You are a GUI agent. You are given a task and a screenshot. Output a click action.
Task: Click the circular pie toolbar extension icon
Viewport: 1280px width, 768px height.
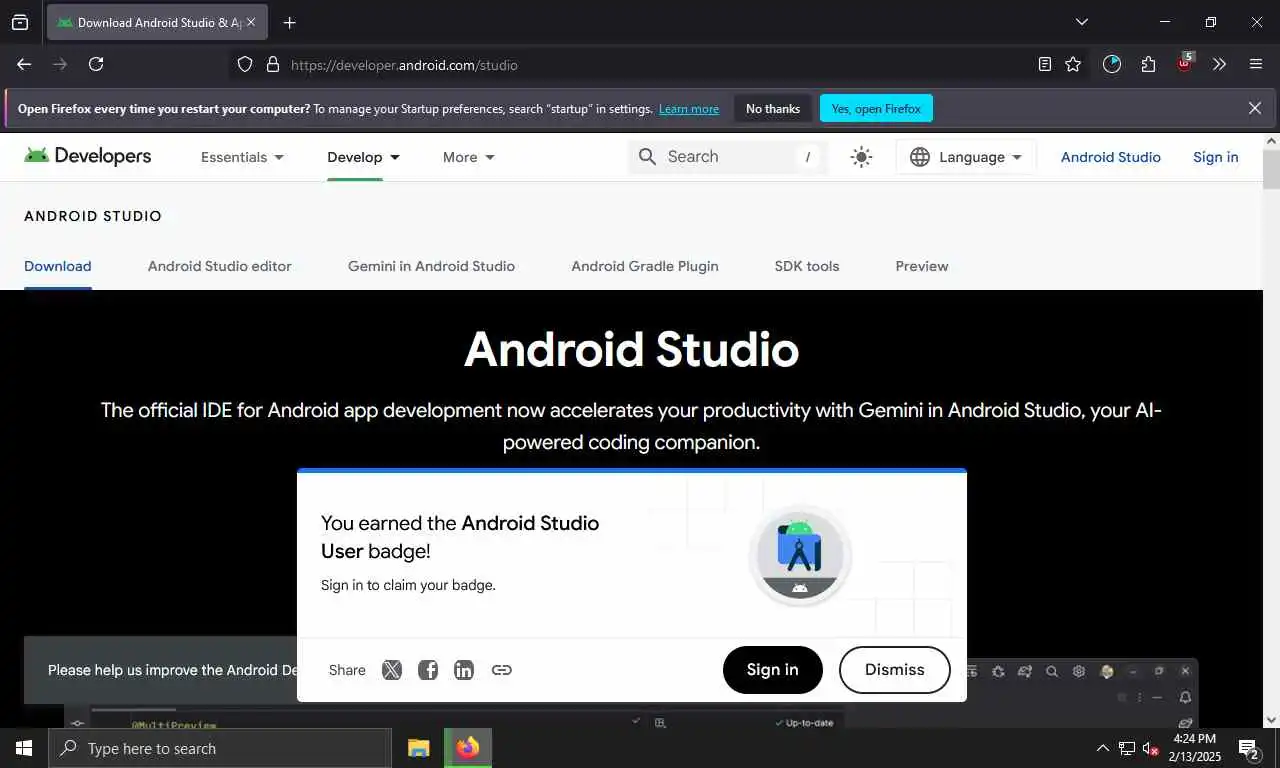[x=1112, y=64]
